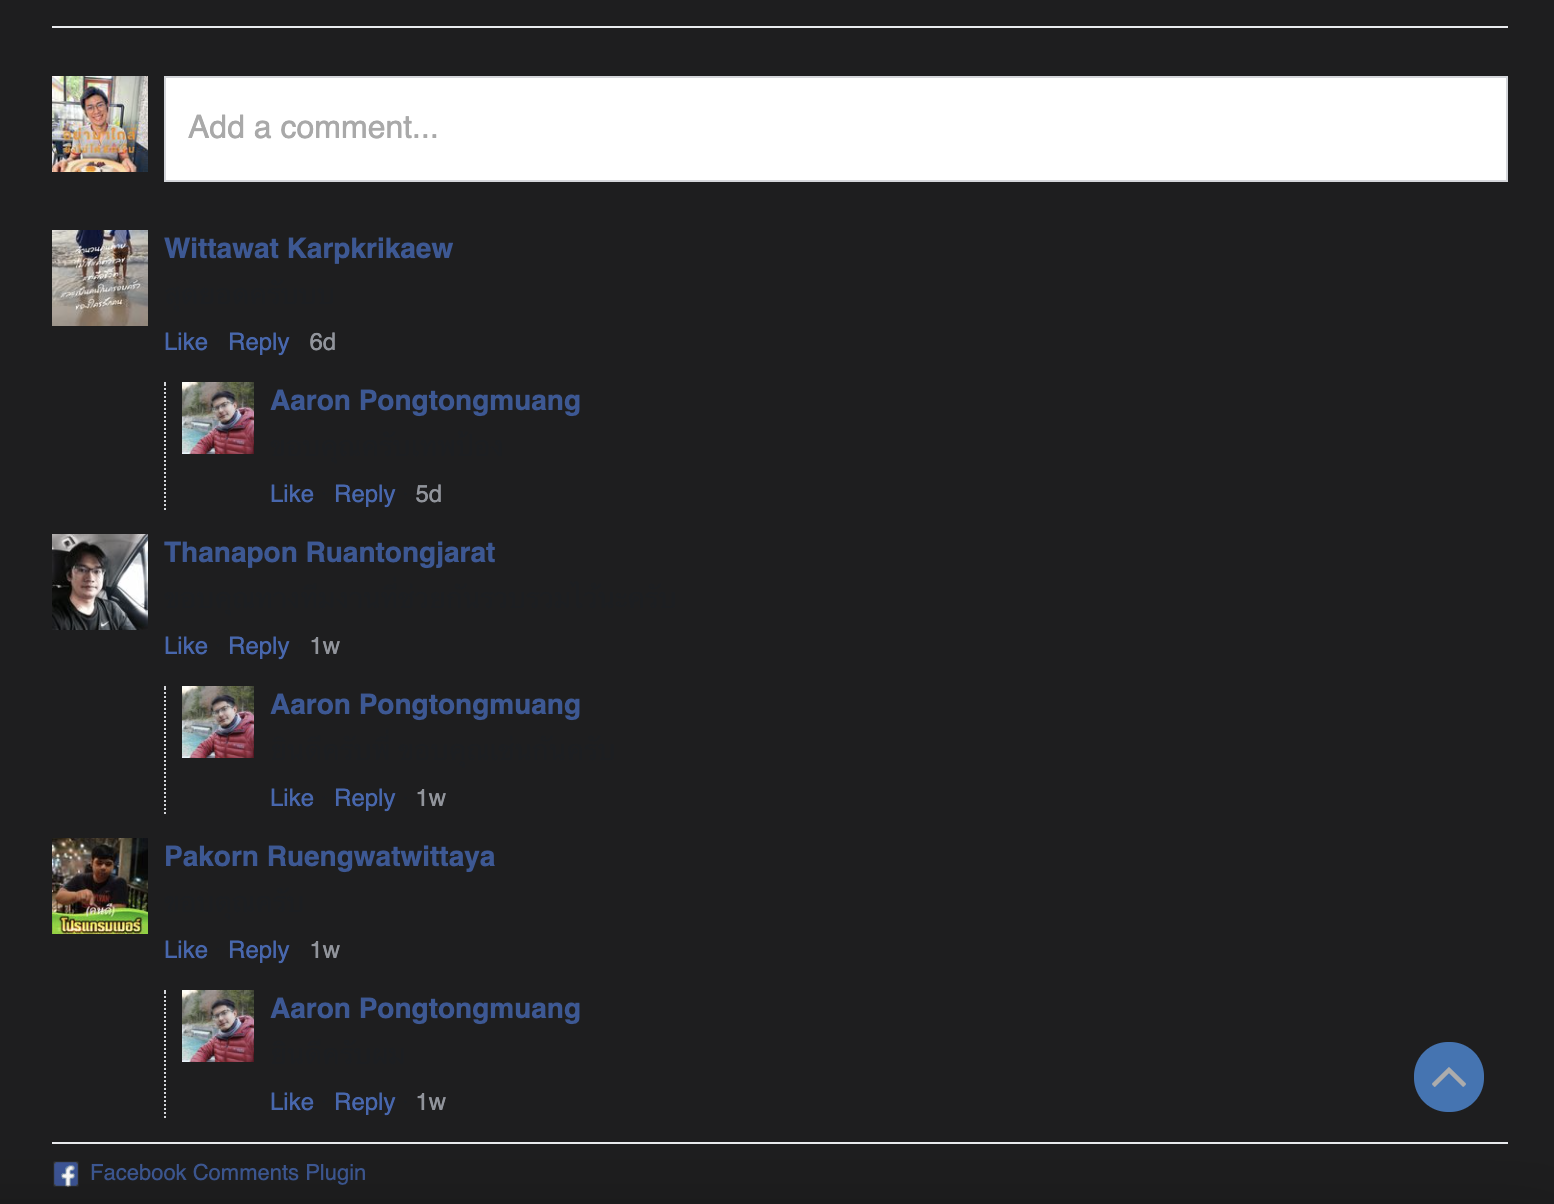Open 1w timestamp on Thanapon's comment

click(325, 646)
